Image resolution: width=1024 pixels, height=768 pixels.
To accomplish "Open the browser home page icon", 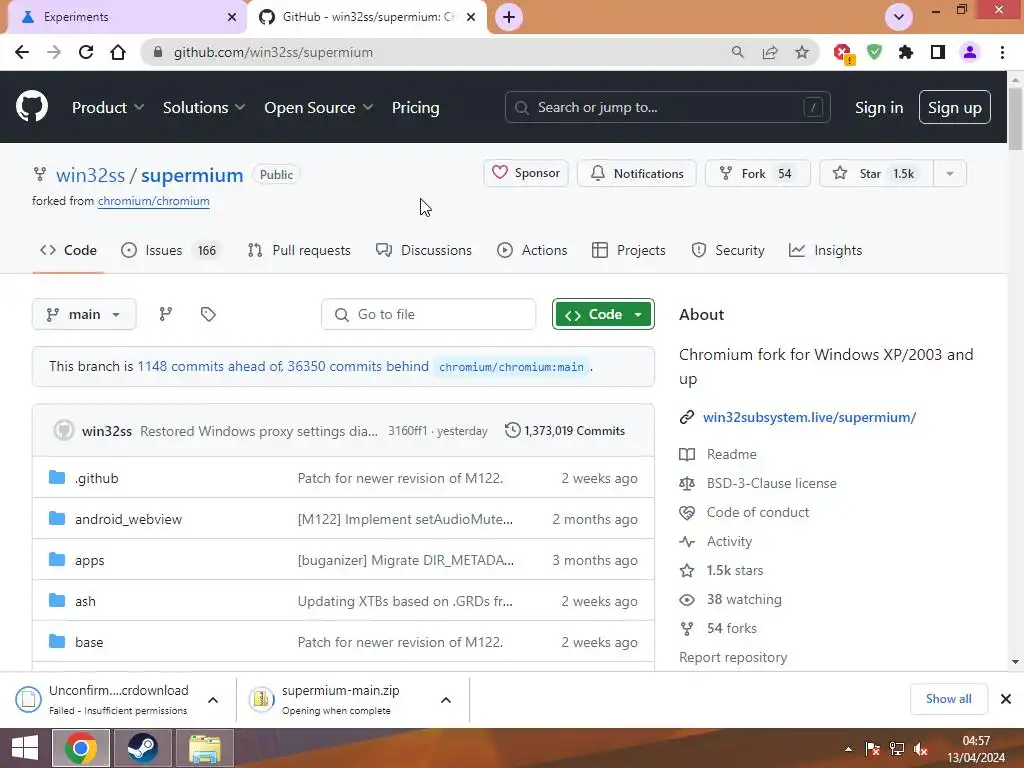I will 118,52.
